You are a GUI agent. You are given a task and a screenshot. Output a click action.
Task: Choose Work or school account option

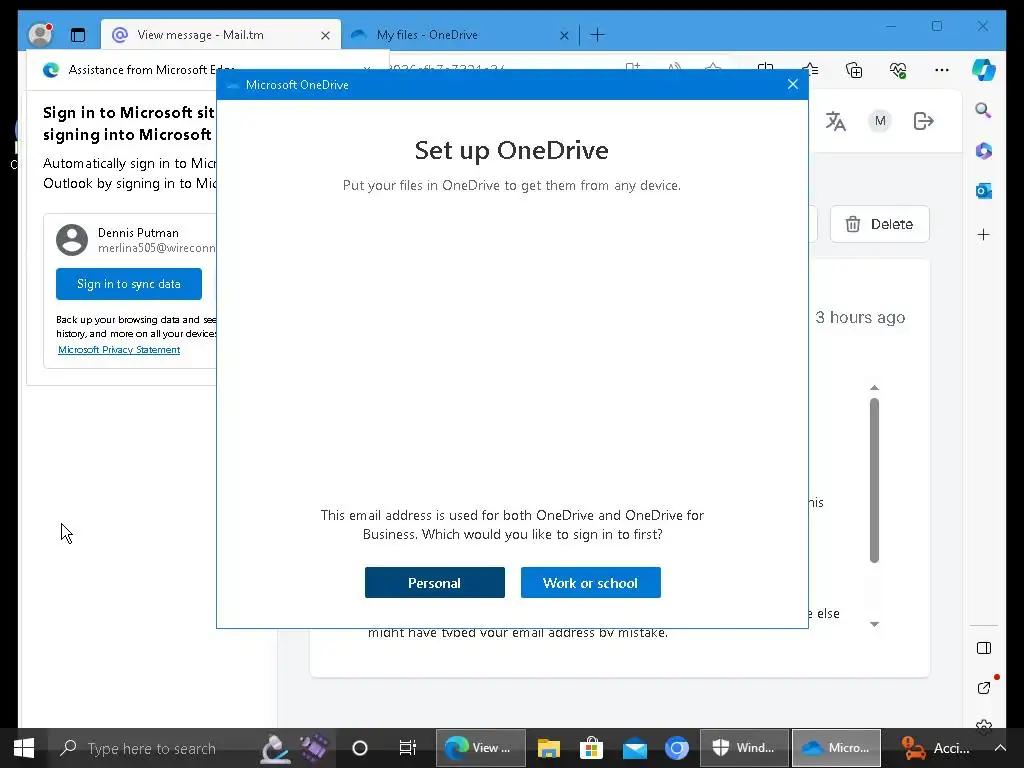pyautogui.click(x=590, y=583)
